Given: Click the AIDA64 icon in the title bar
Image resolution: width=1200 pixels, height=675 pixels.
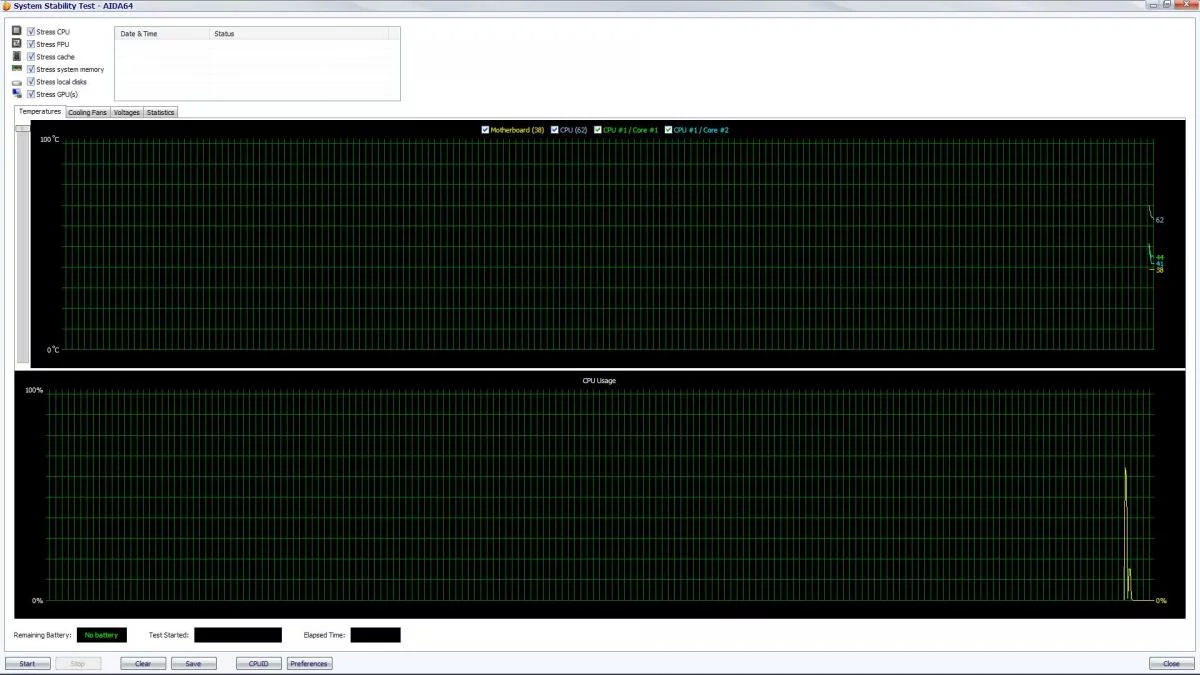Looking at the screenshot, I should pyautogui.click(x=6, y=6).
